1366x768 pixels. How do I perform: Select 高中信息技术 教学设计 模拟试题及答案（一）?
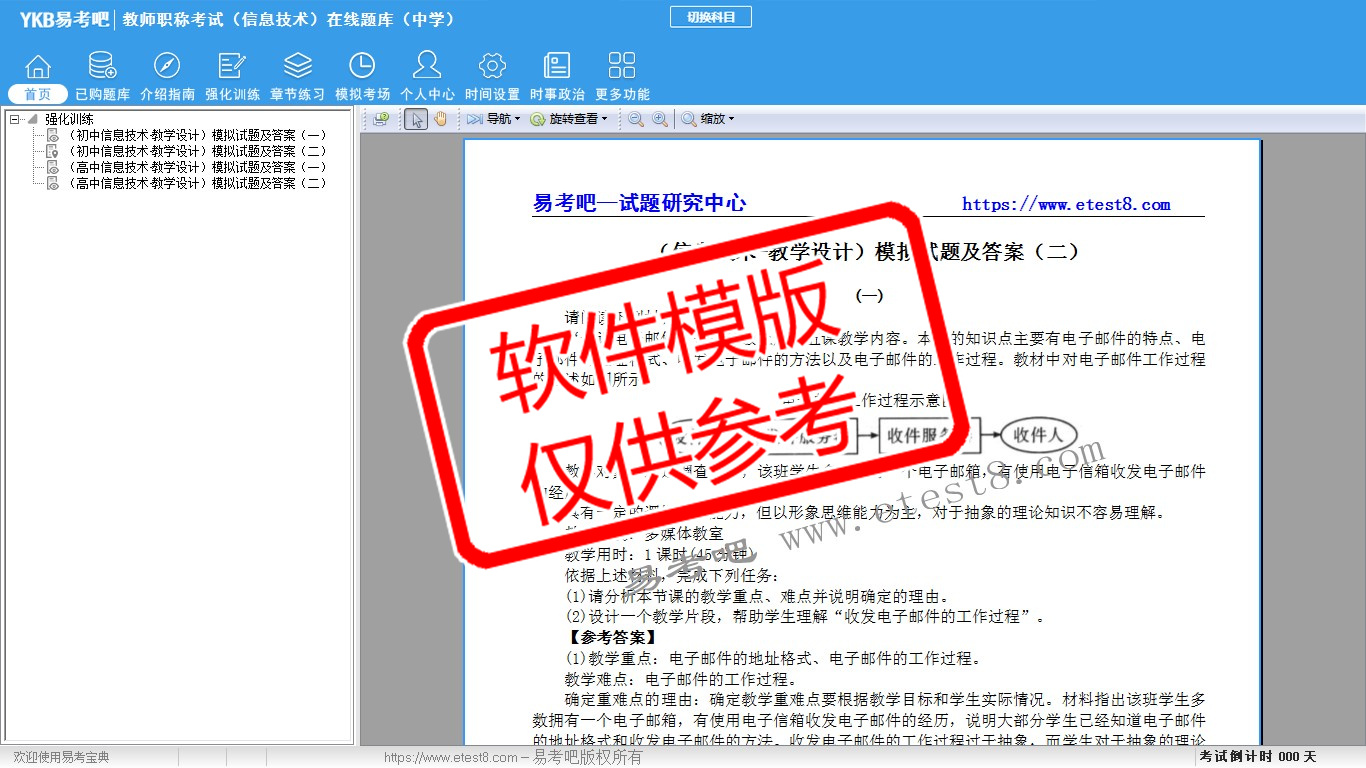(196, 167)
